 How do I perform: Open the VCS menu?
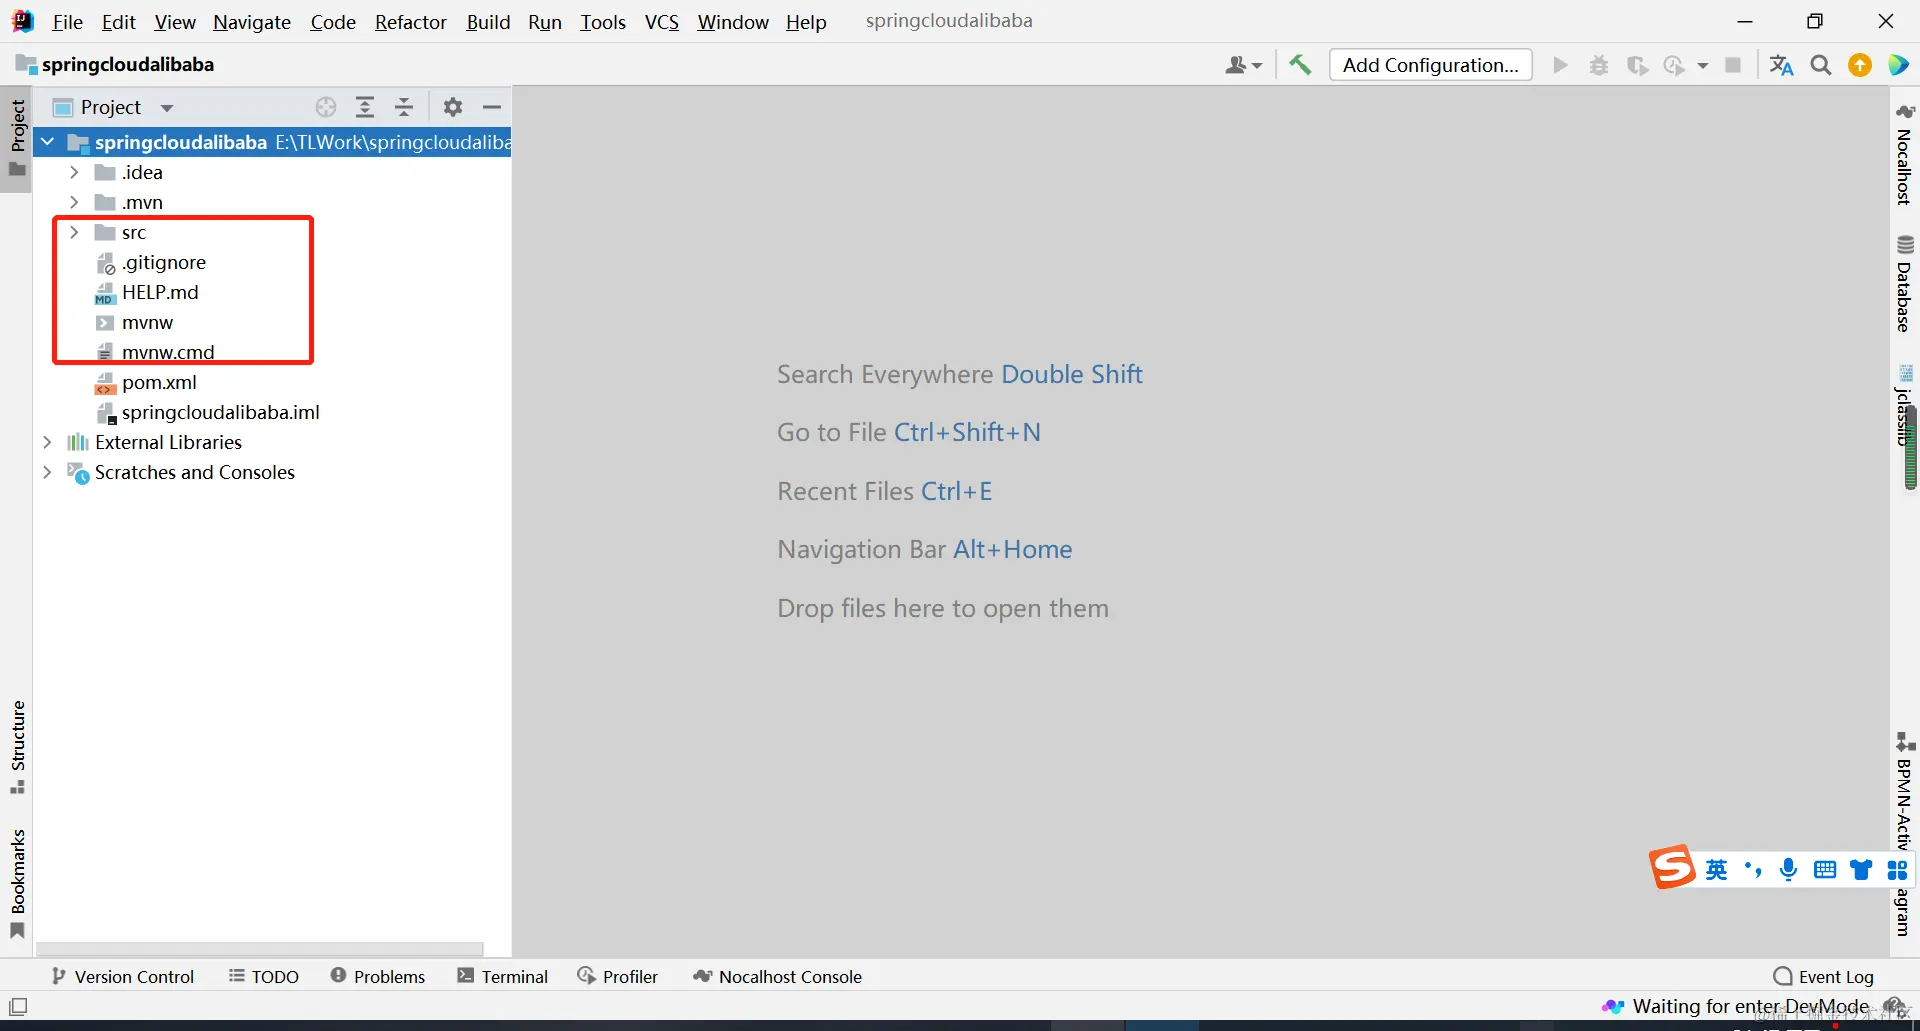pyautogui.click(x=662, y=22)
